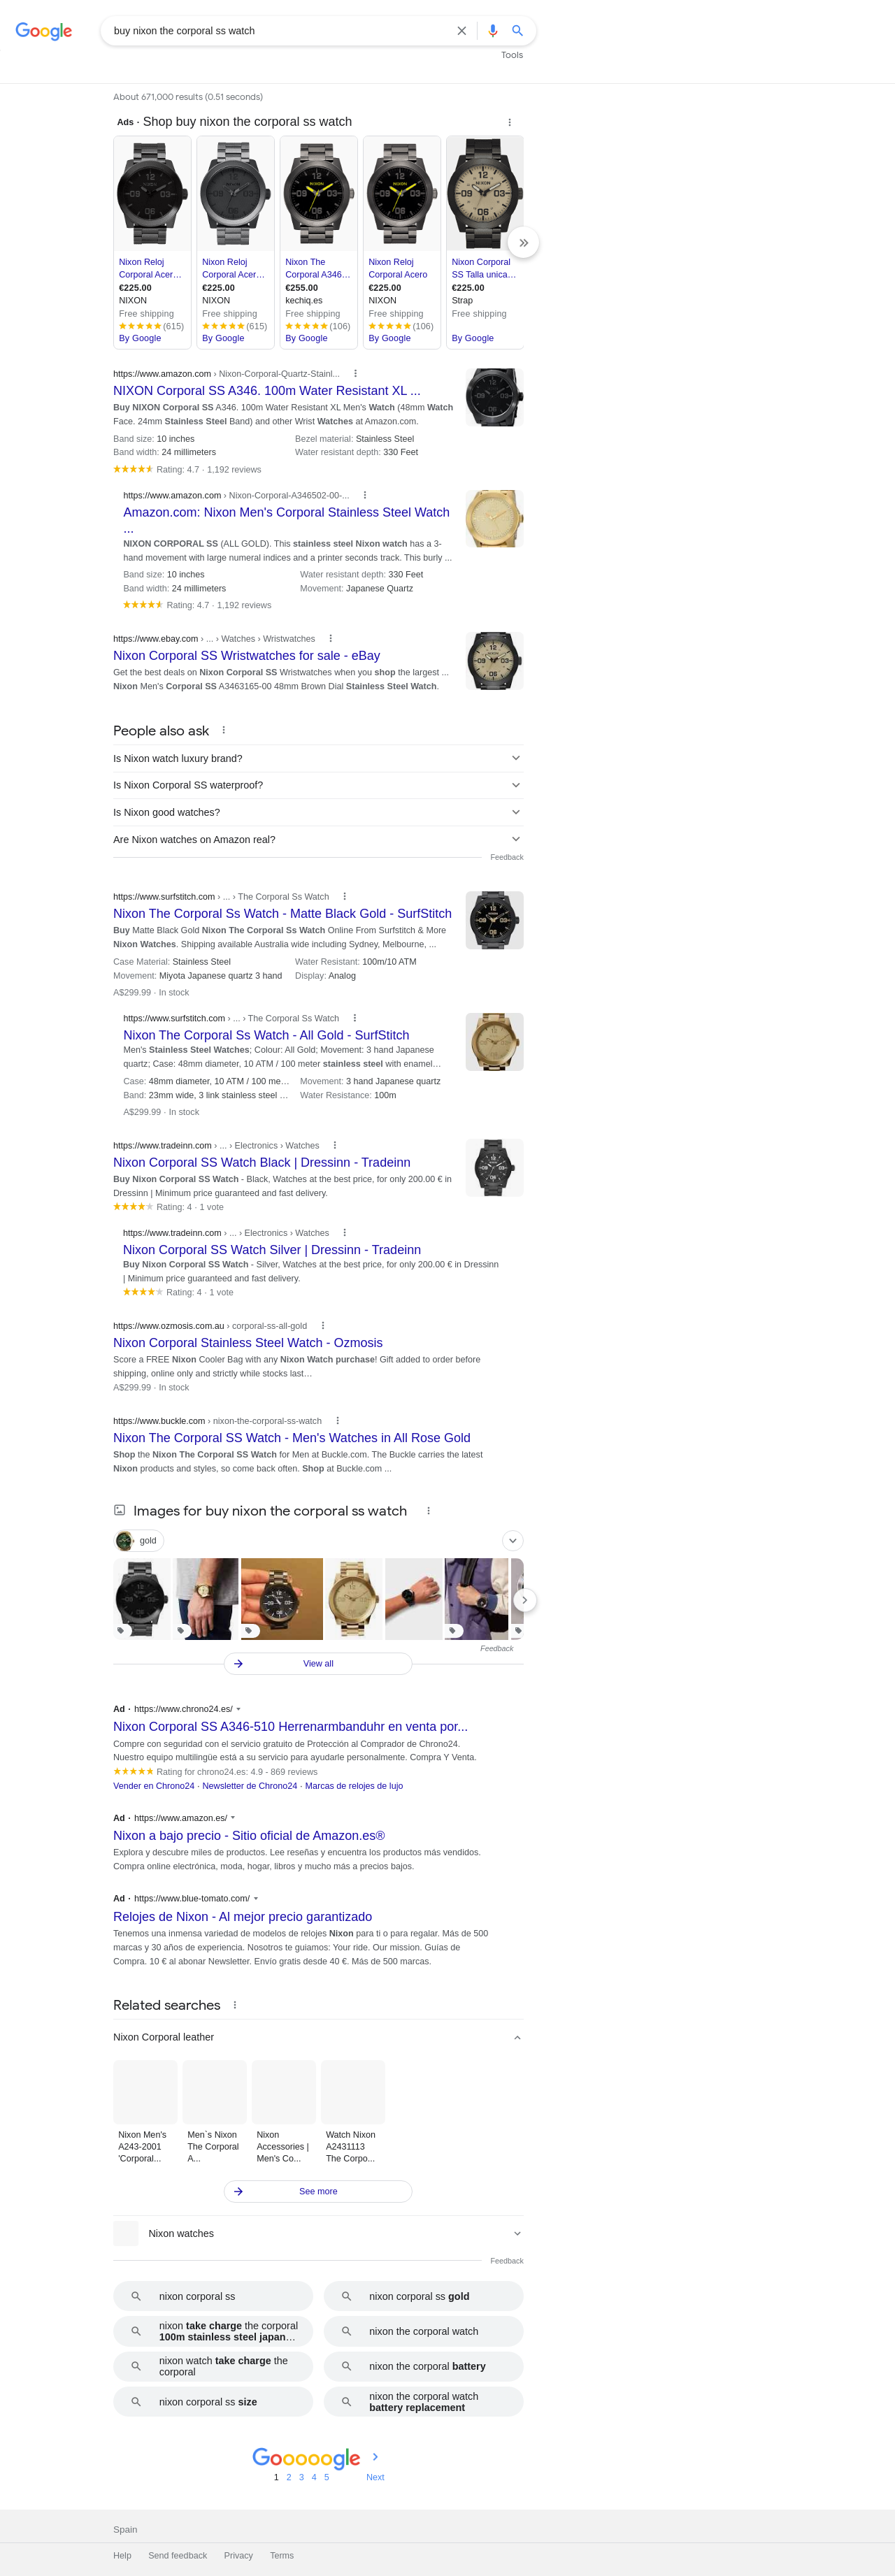
Task: Click into the search input field
Action: (x=280, y=31)
